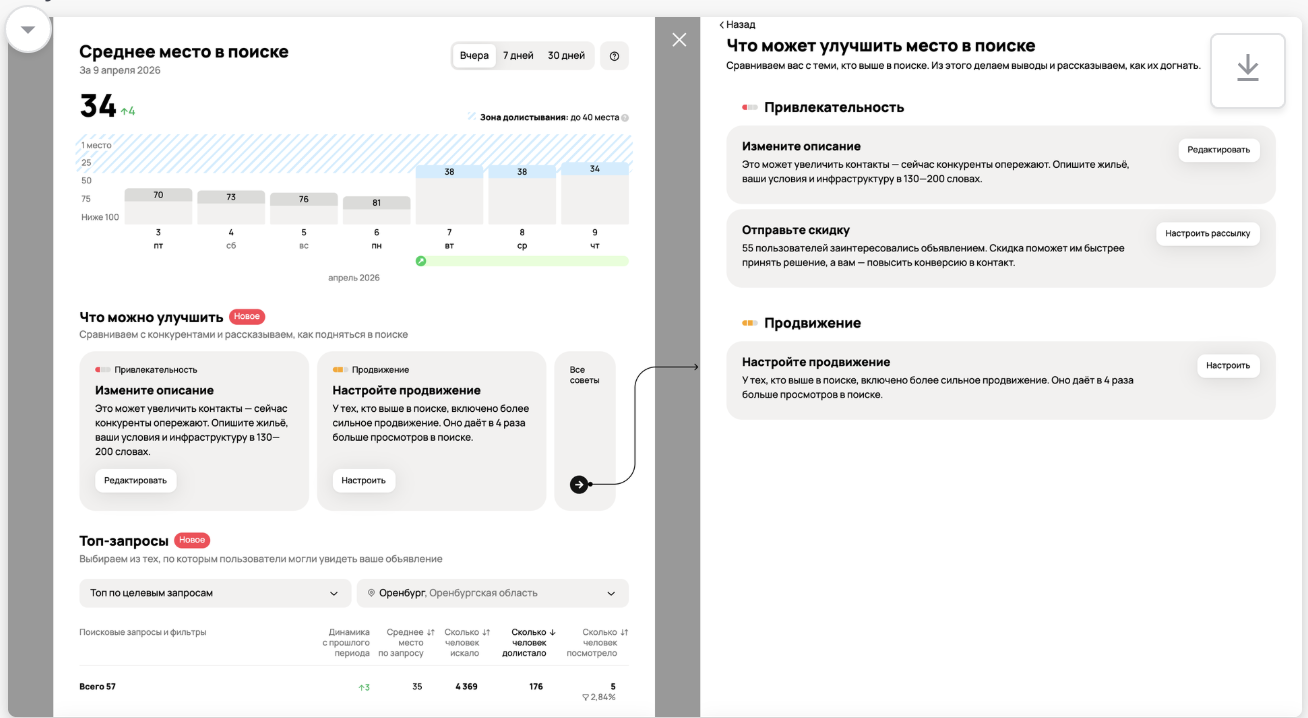Click black arrow circle in Все советы

(x=579, y=484)
